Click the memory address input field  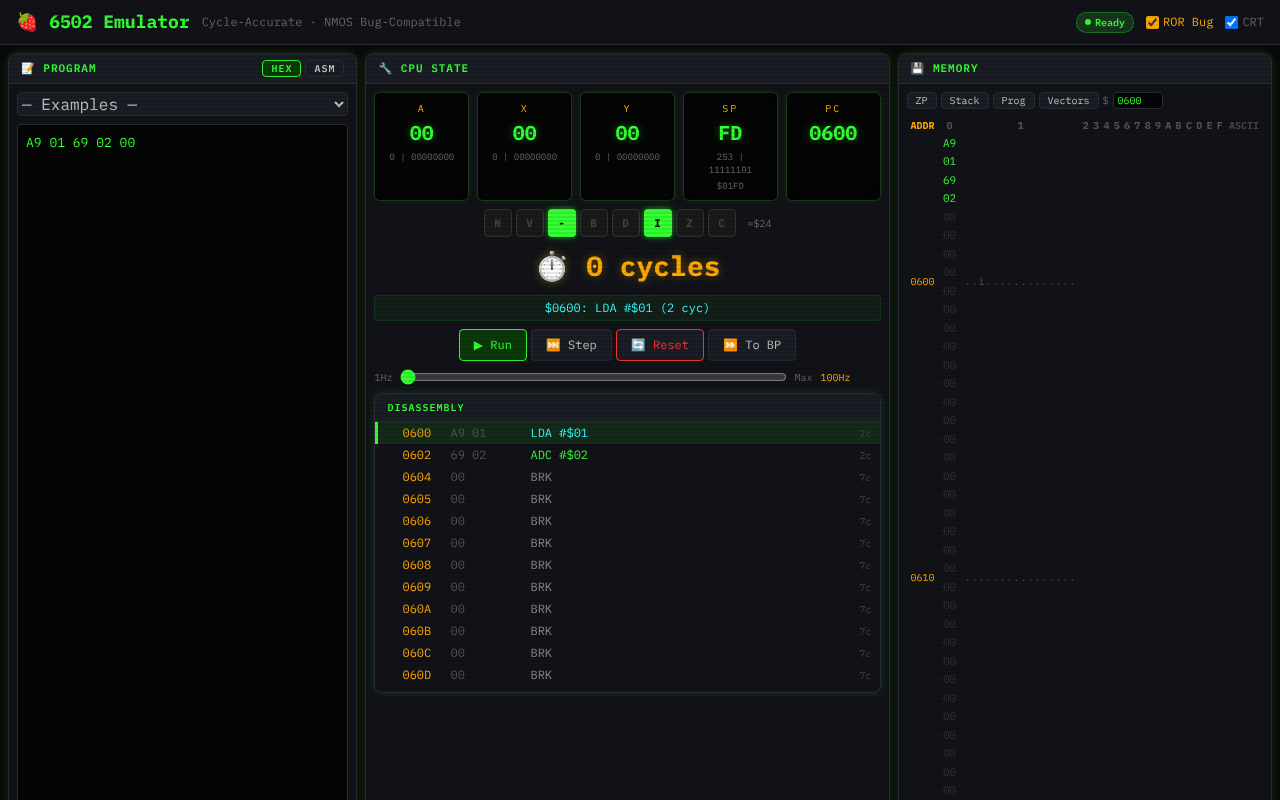click(x=1138, y=100)
